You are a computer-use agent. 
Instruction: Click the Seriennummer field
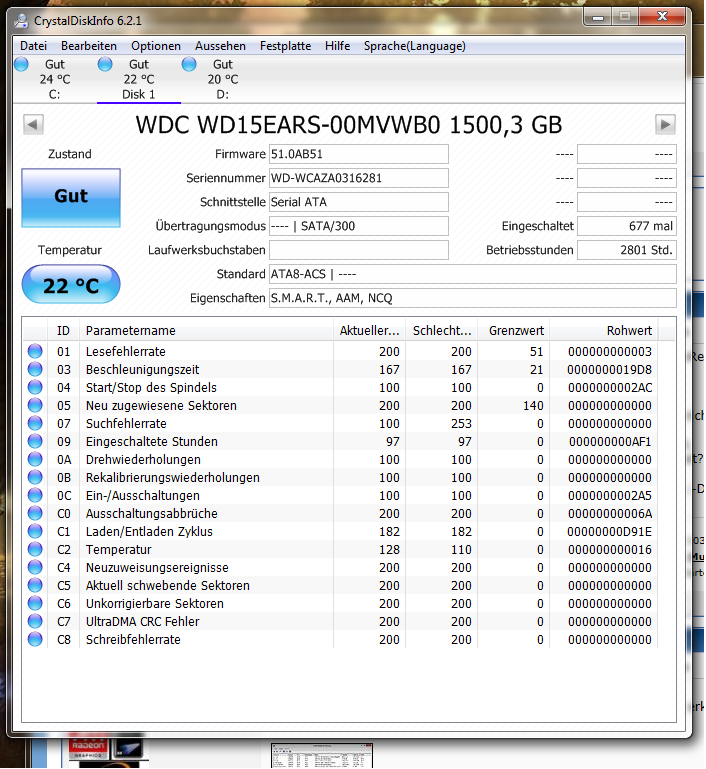click(358, 178)
